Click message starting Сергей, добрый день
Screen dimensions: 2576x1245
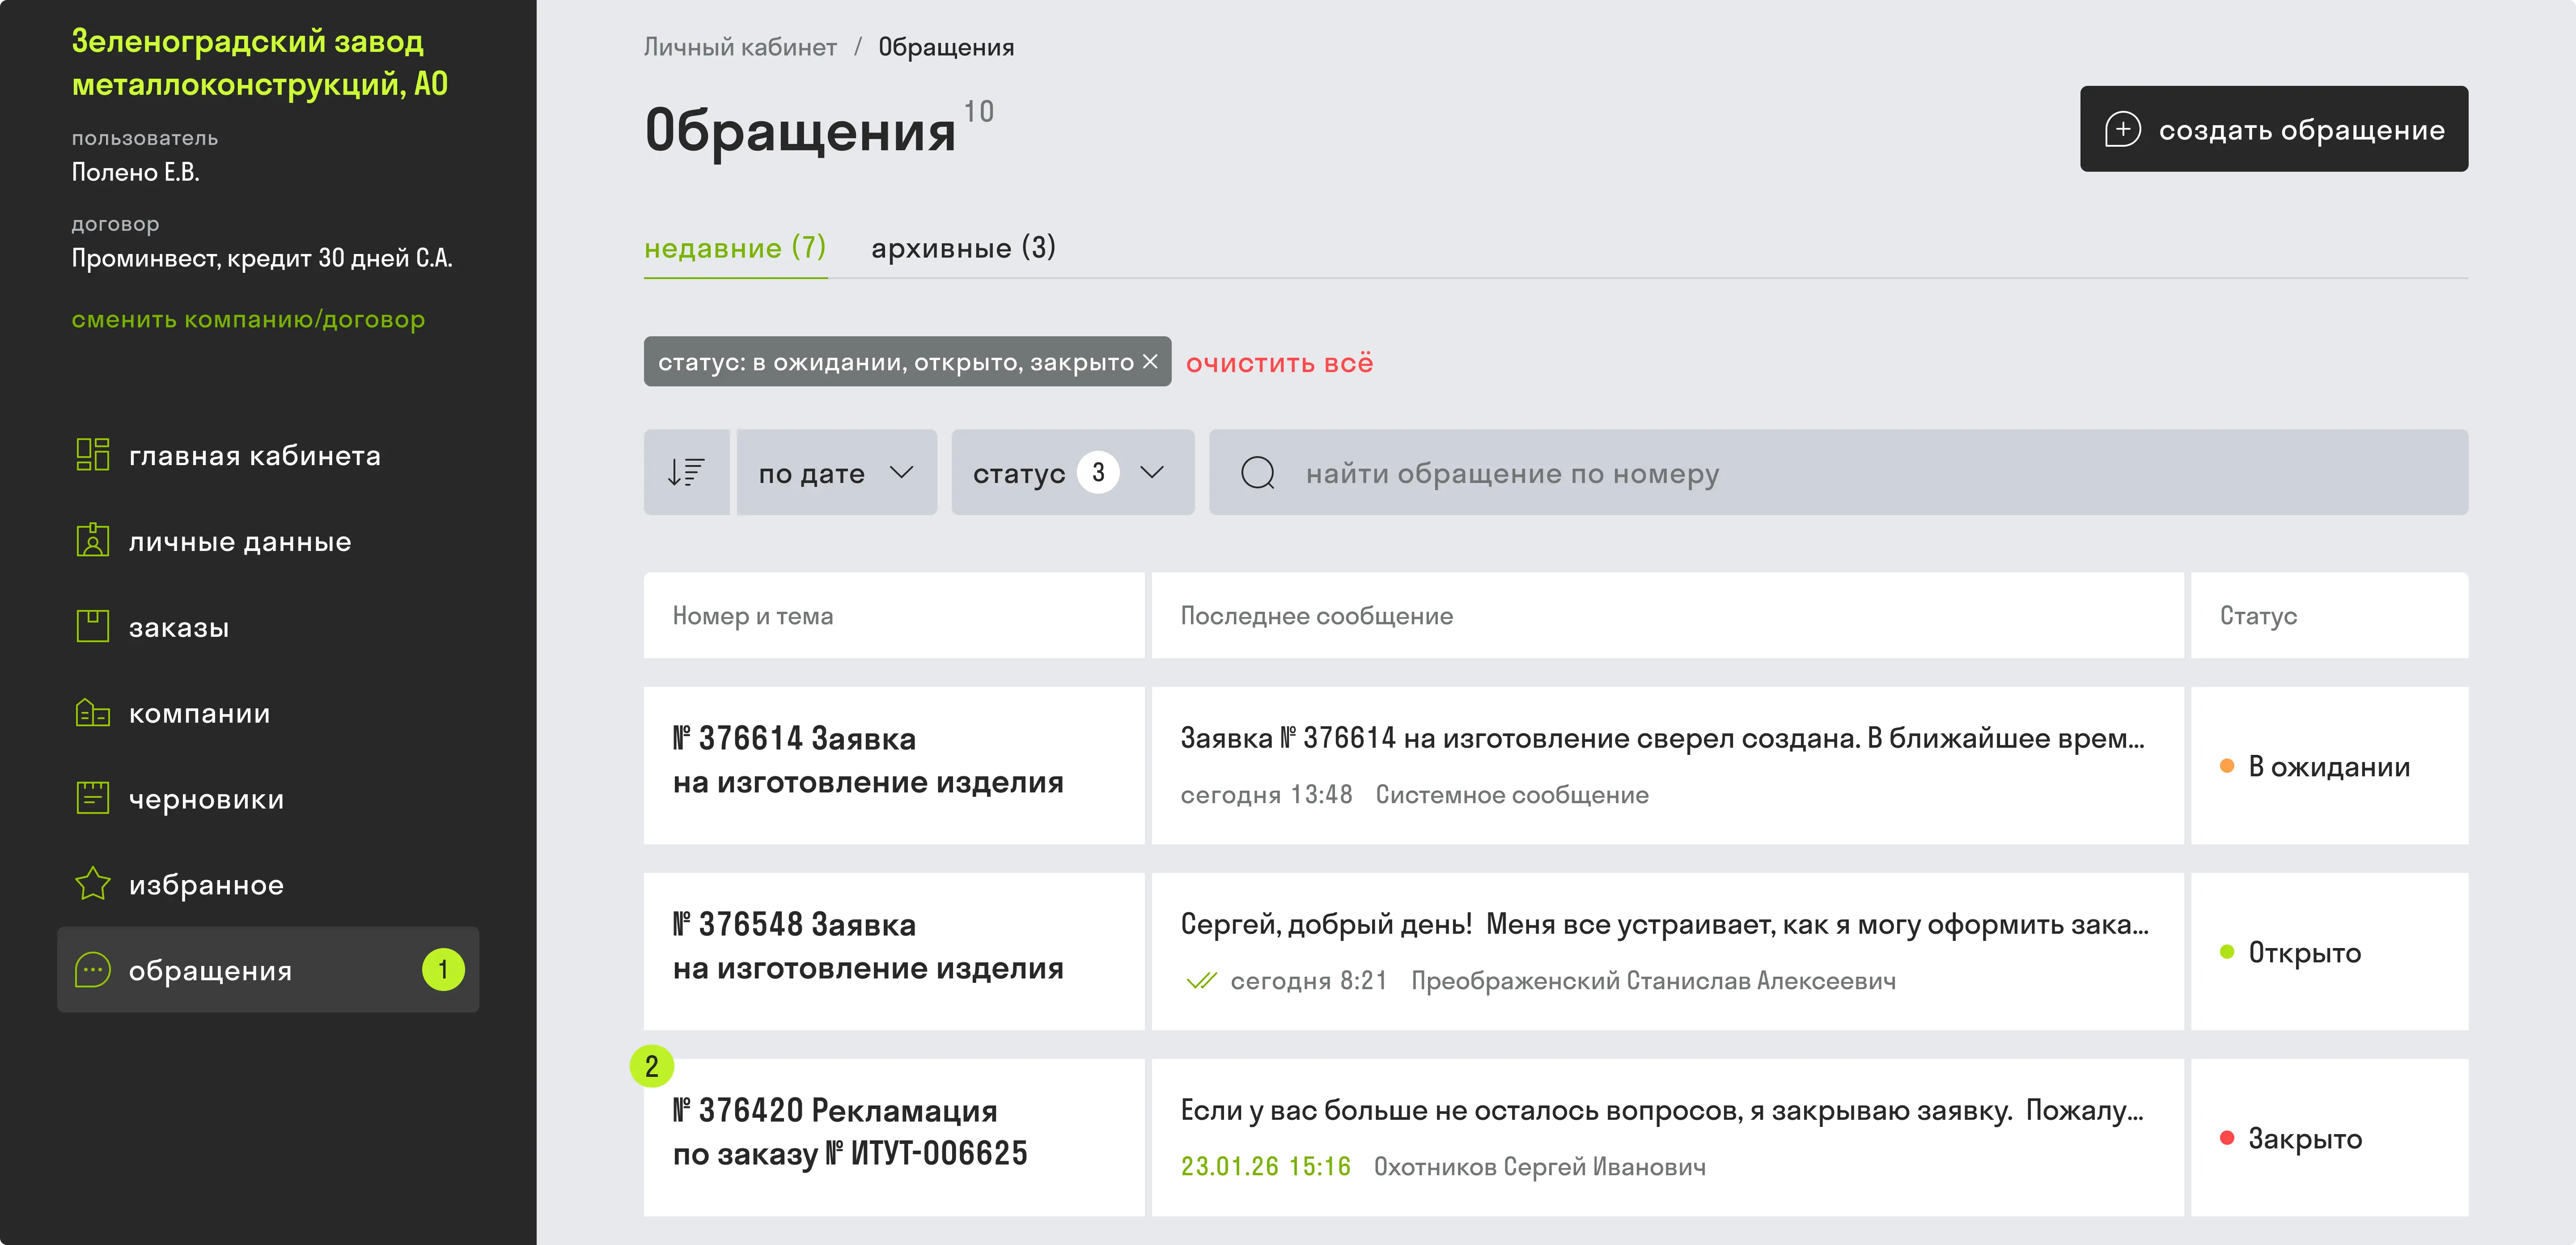pos(1664,925)
